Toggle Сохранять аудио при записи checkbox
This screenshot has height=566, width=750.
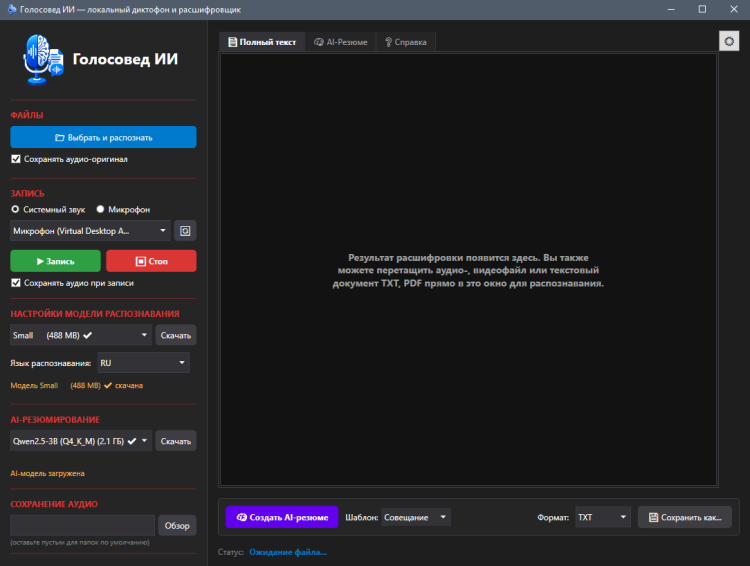(16, 283)
